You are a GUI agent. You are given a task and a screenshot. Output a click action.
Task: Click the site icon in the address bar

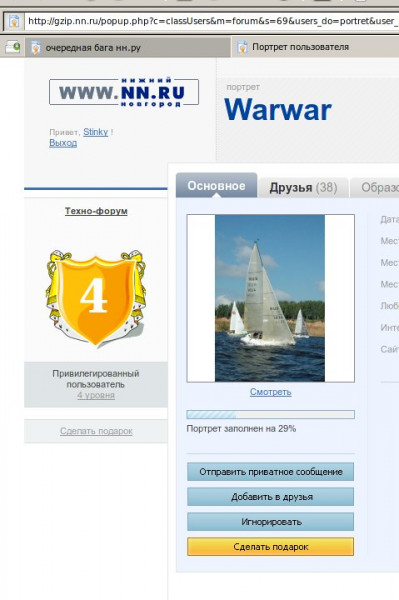(14, 21)
